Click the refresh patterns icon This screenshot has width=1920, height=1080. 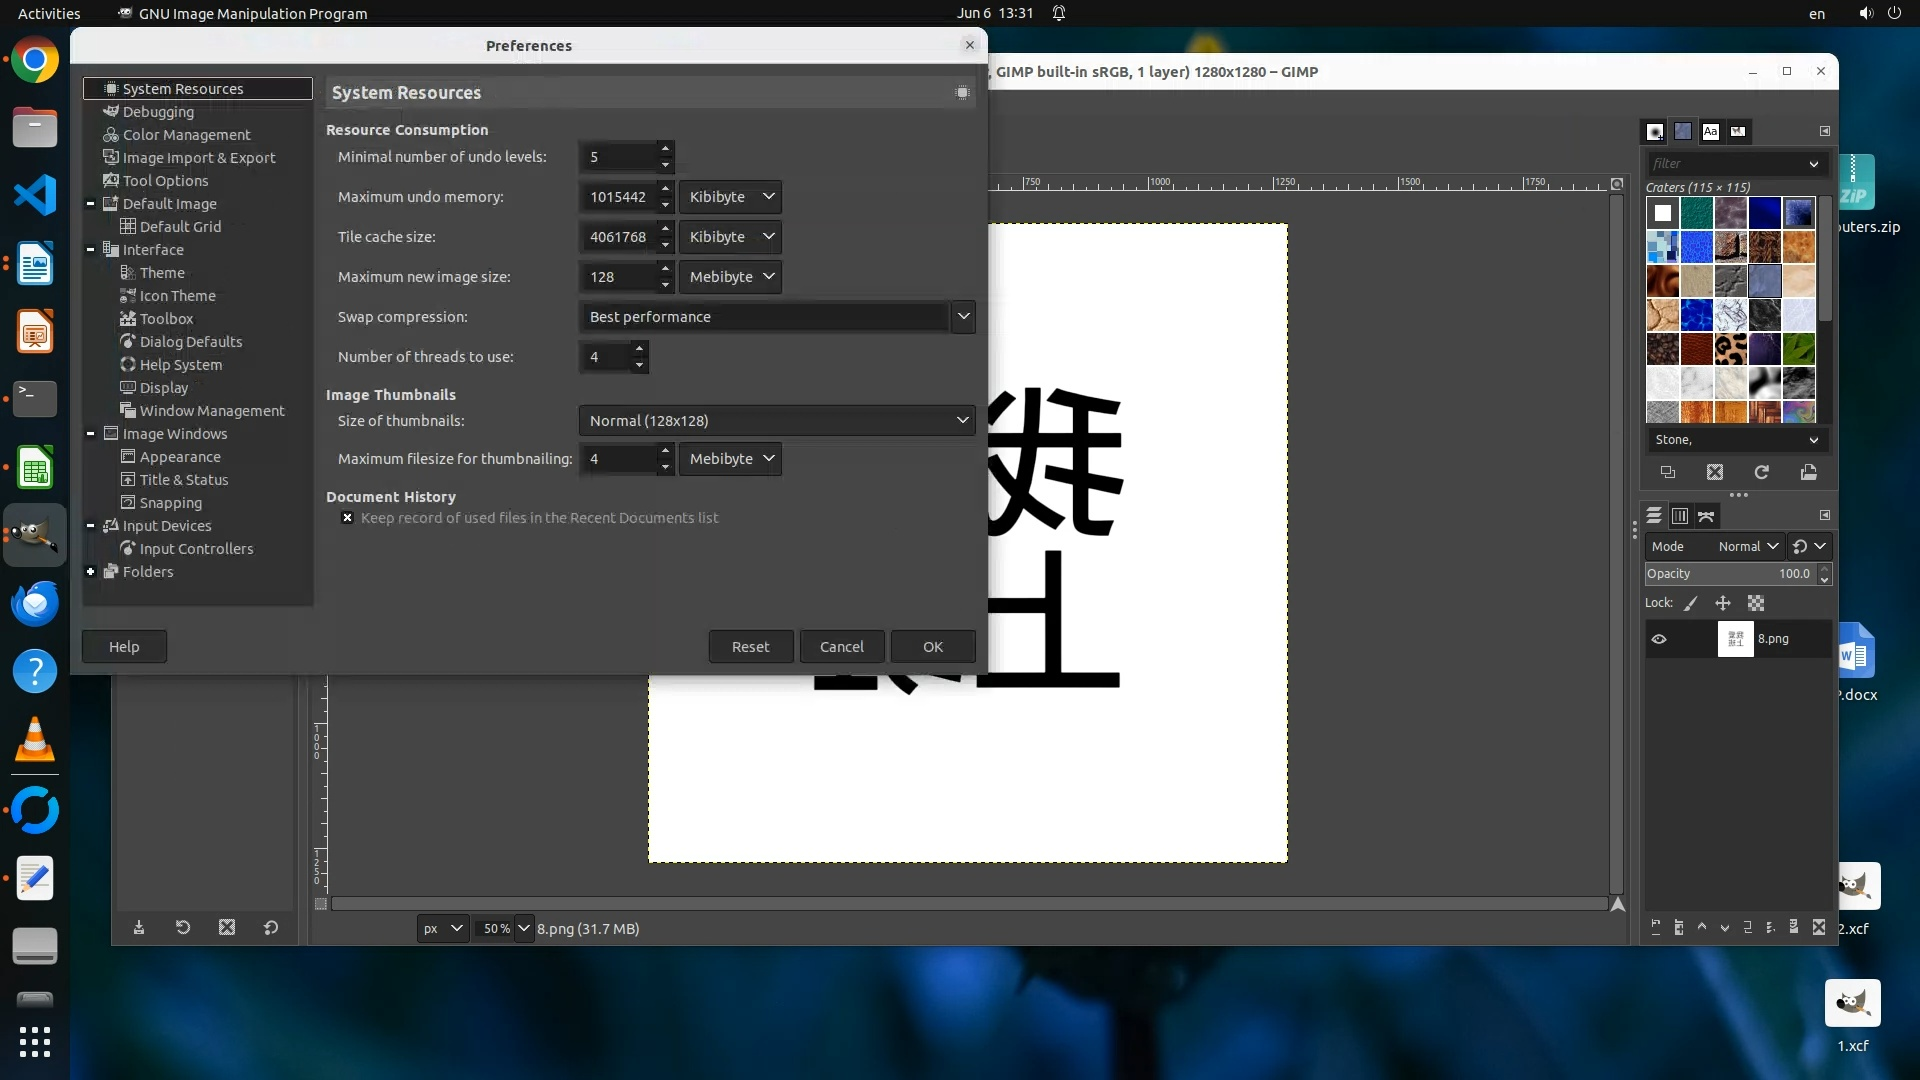(x=1762, y=472)
